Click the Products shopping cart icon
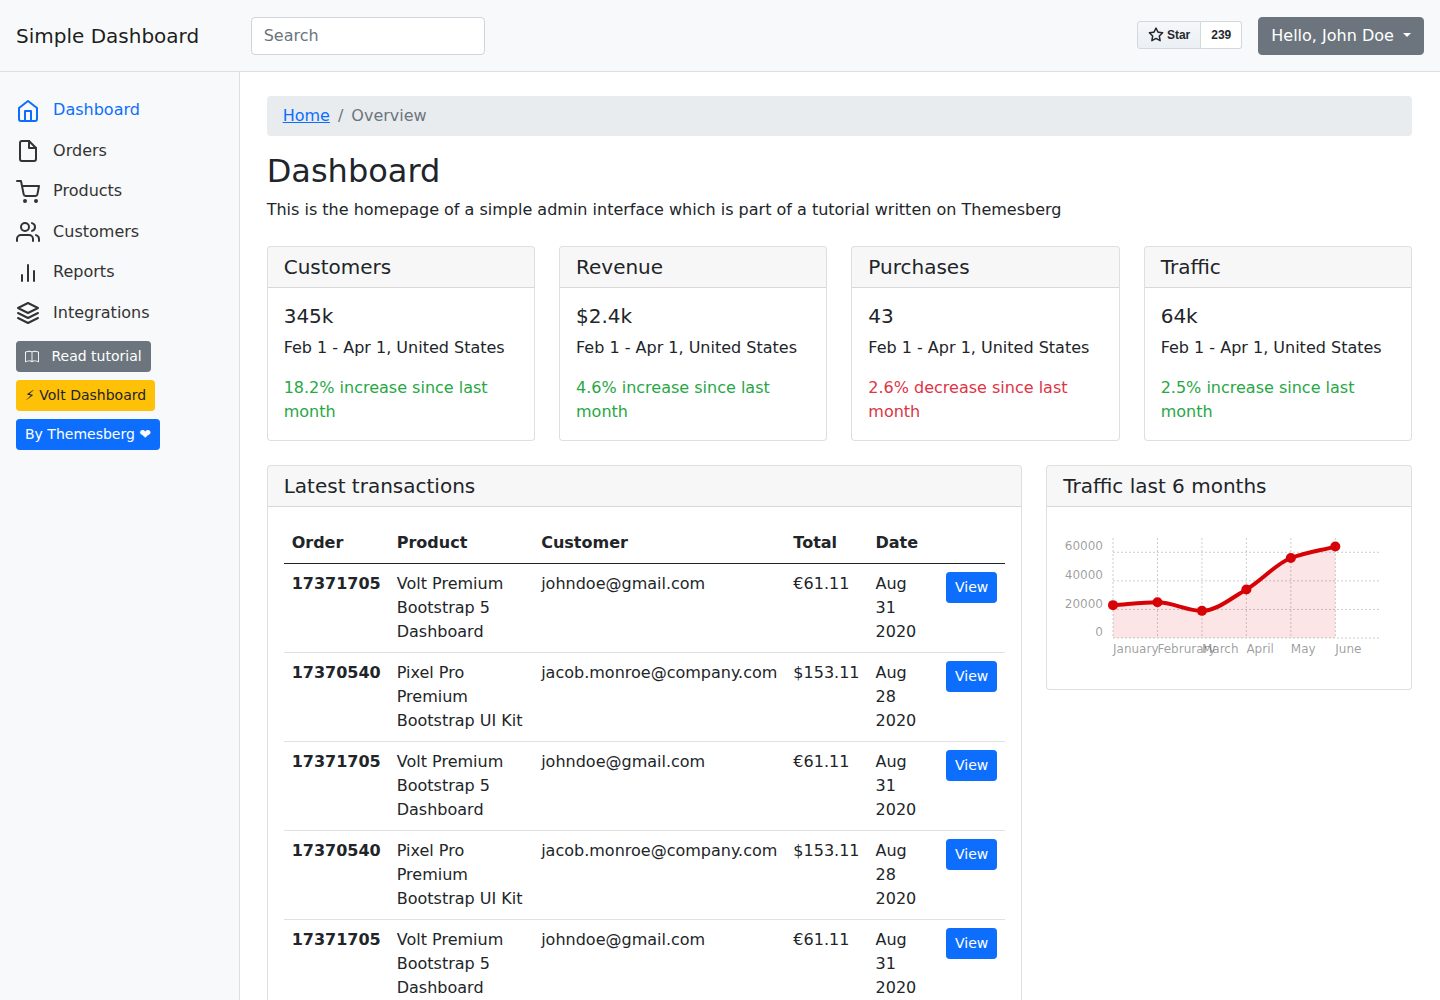This screenshot has width=1440, height=1000. click(x=28, y=191)
